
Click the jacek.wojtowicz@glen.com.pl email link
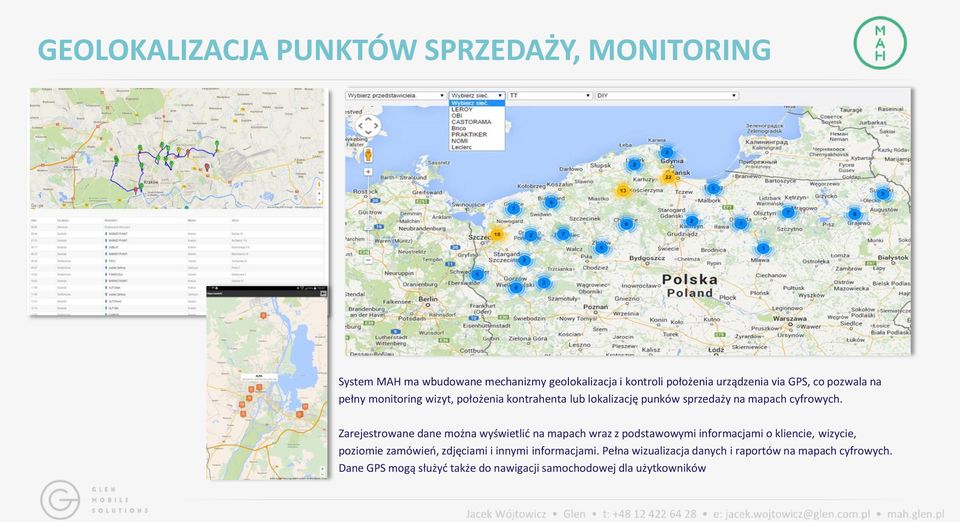pyautogui.click(x=798, y=514)
